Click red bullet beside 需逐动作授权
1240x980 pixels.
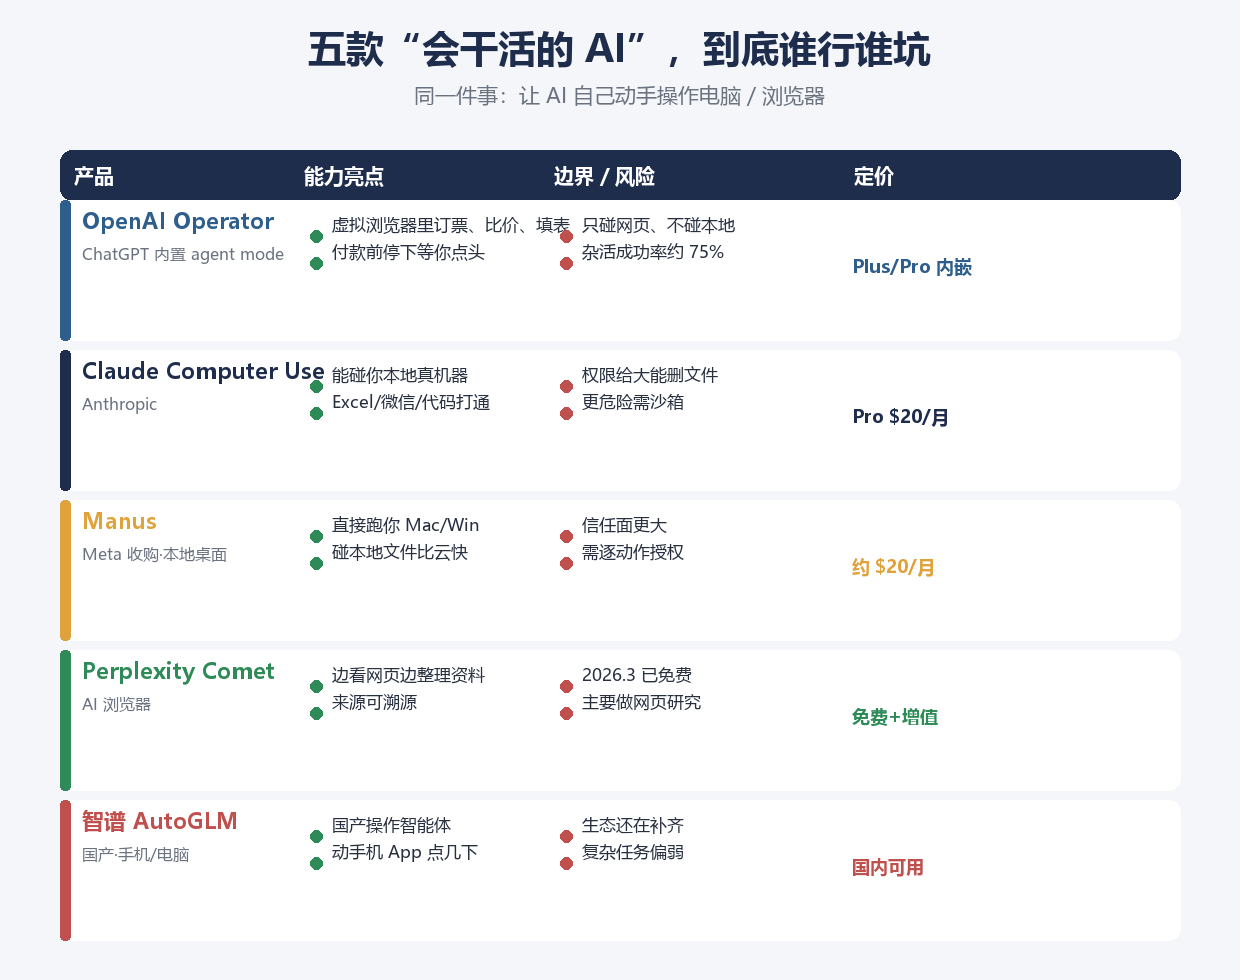566,563
